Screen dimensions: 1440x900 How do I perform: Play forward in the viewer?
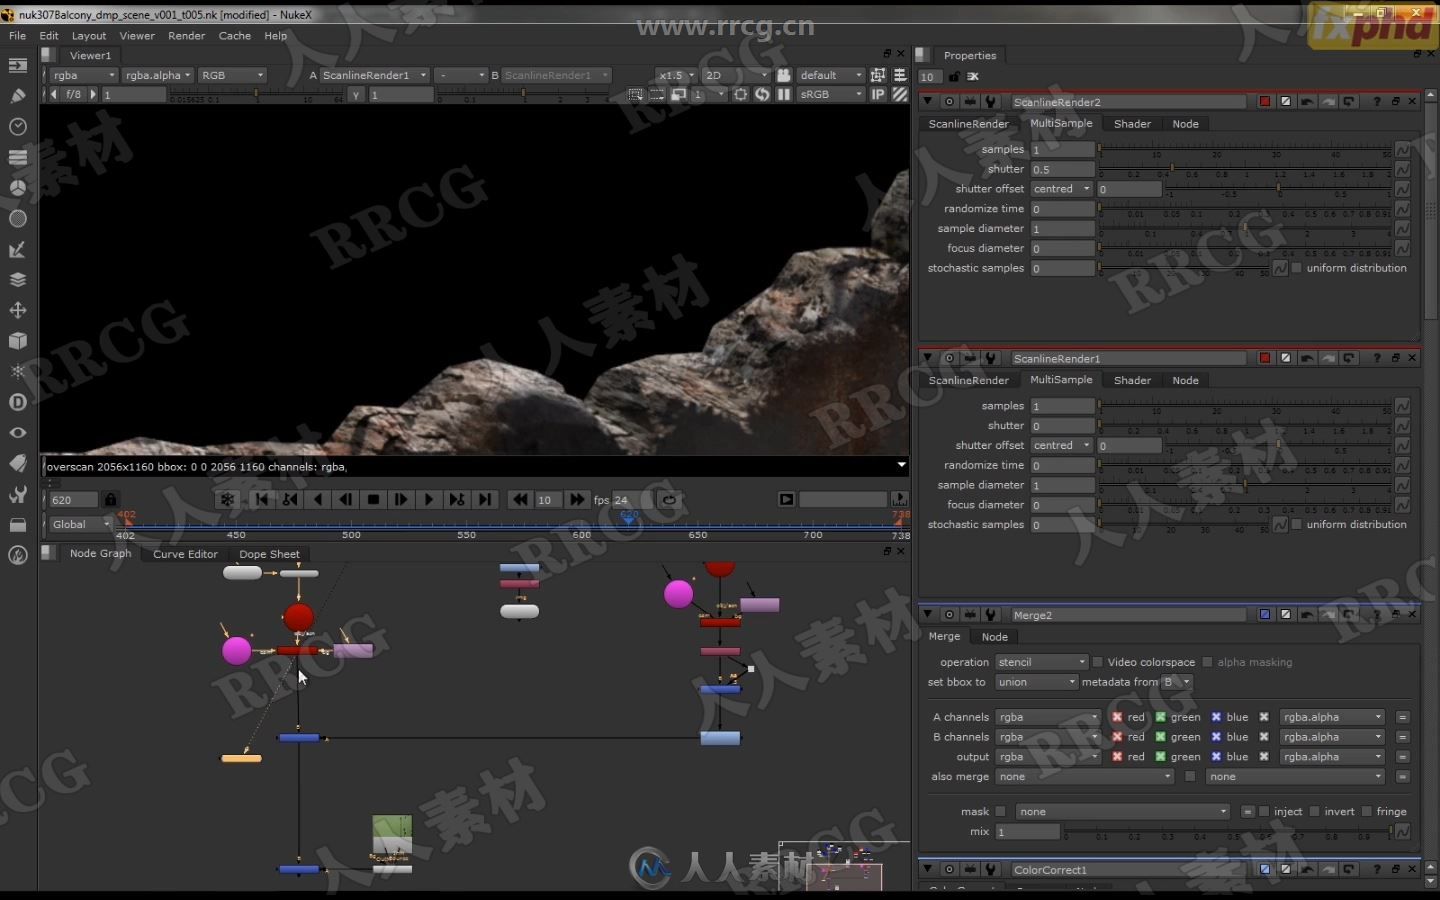pyautogui.click(x=429, y=499)
